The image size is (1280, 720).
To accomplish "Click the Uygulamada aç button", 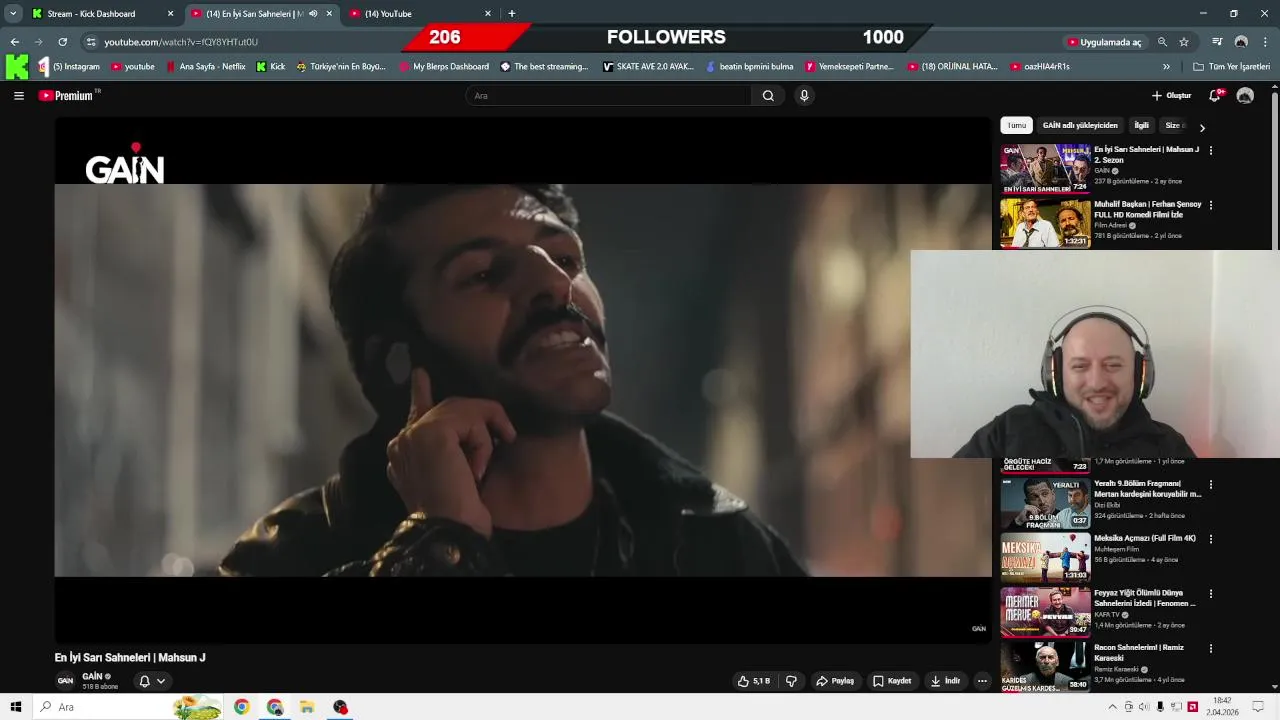I will (1104, 42).
